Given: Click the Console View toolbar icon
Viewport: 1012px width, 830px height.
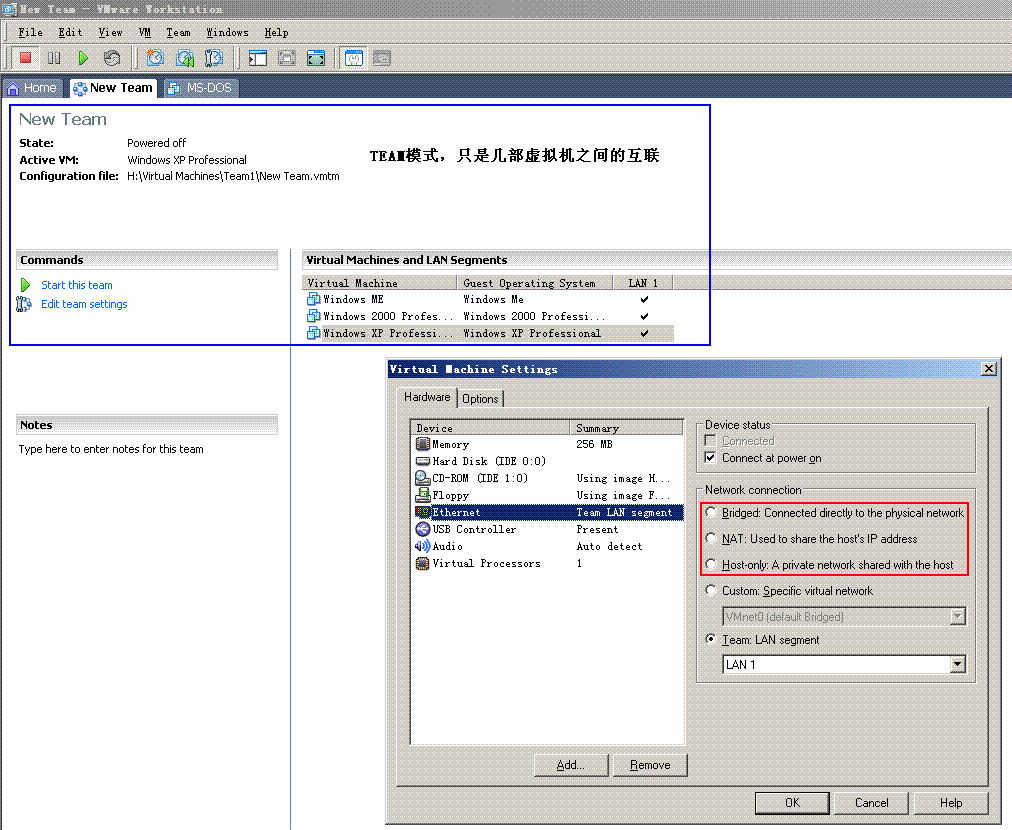Looking at the screenshot, I should tap(382, 58).
